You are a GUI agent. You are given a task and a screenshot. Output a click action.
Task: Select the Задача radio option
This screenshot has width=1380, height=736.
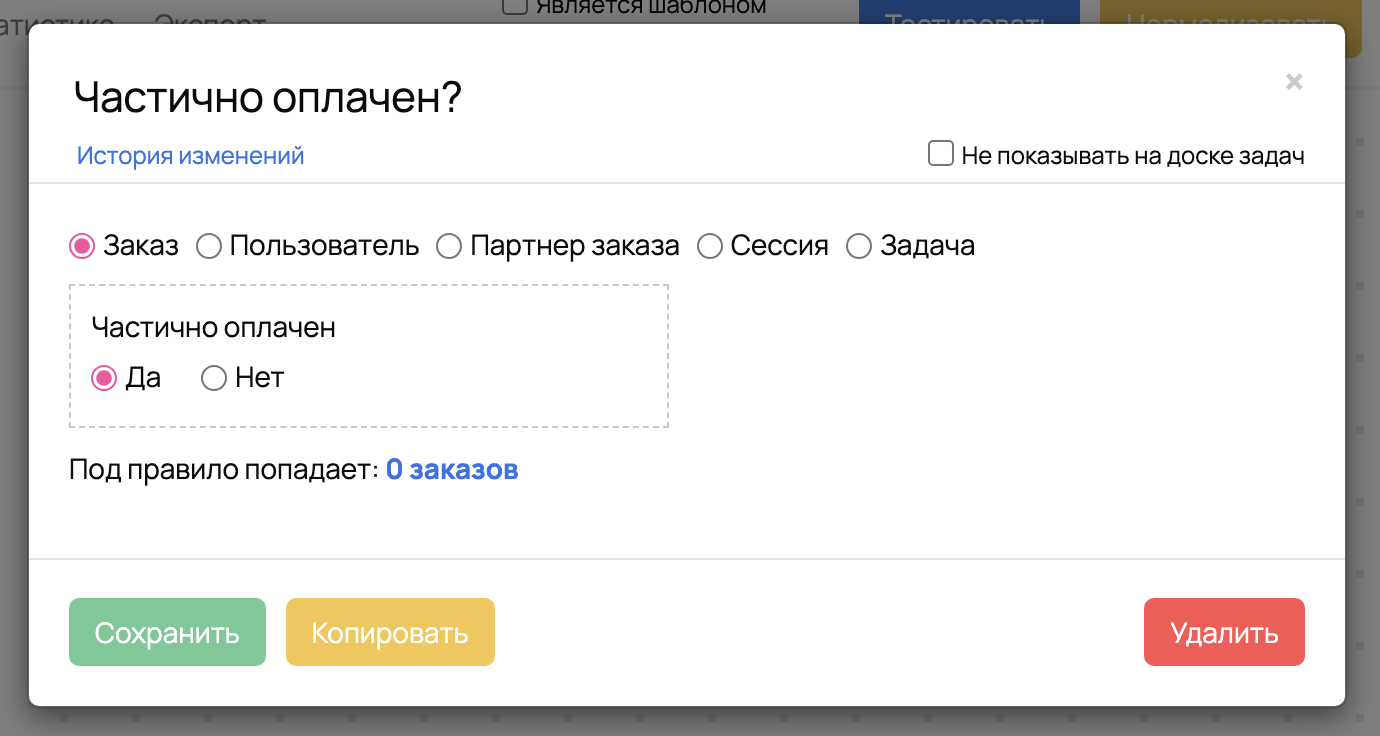click(x=859, y=246)
